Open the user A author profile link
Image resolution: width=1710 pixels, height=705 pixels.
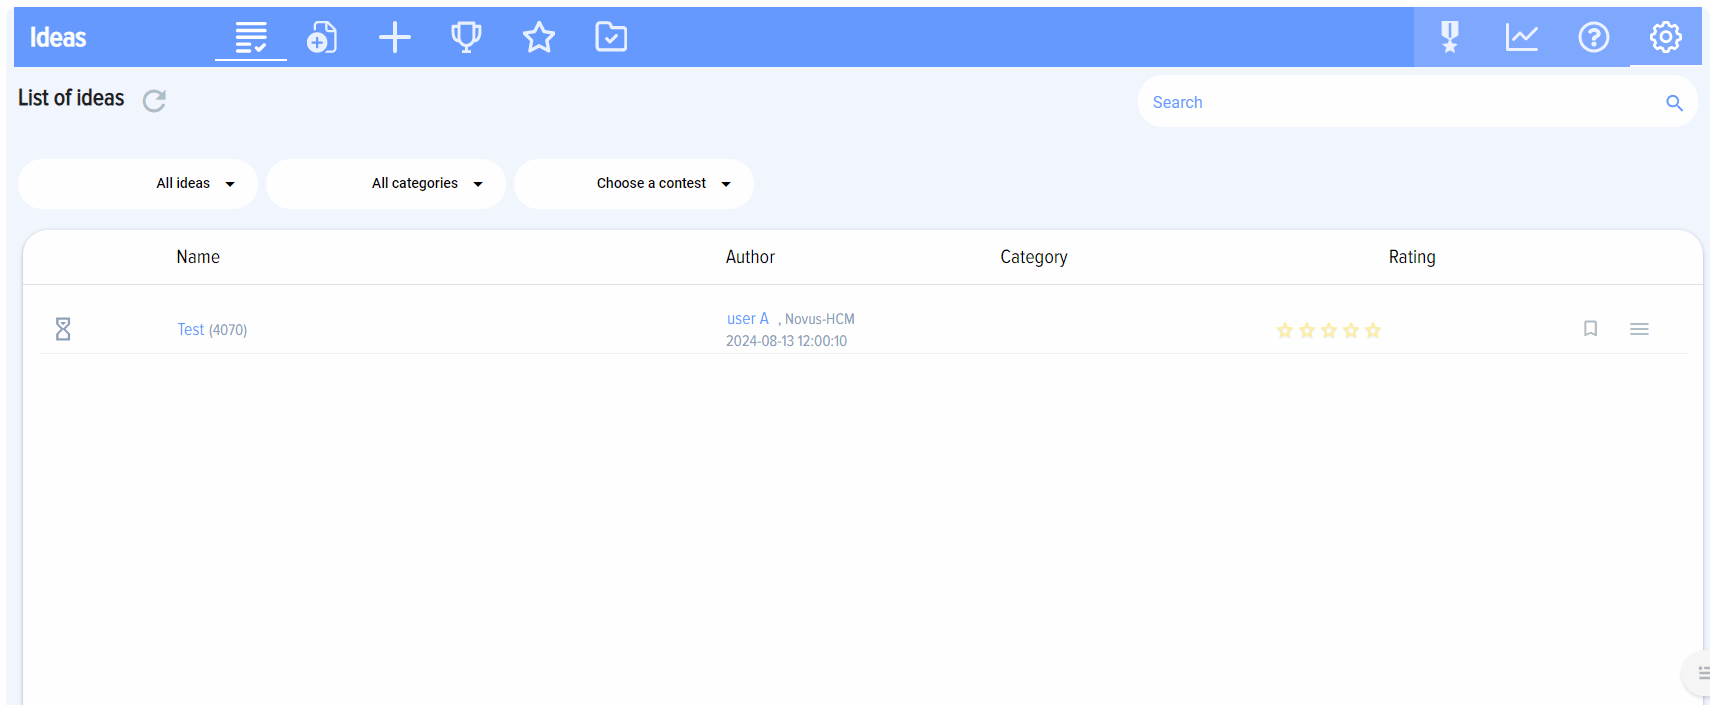(x=747, y=319)
